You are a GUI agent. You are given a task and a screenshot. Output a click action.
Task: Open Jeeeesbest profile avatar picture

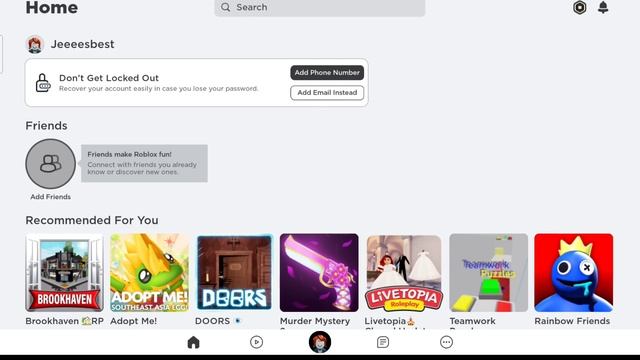click(35, 44)
